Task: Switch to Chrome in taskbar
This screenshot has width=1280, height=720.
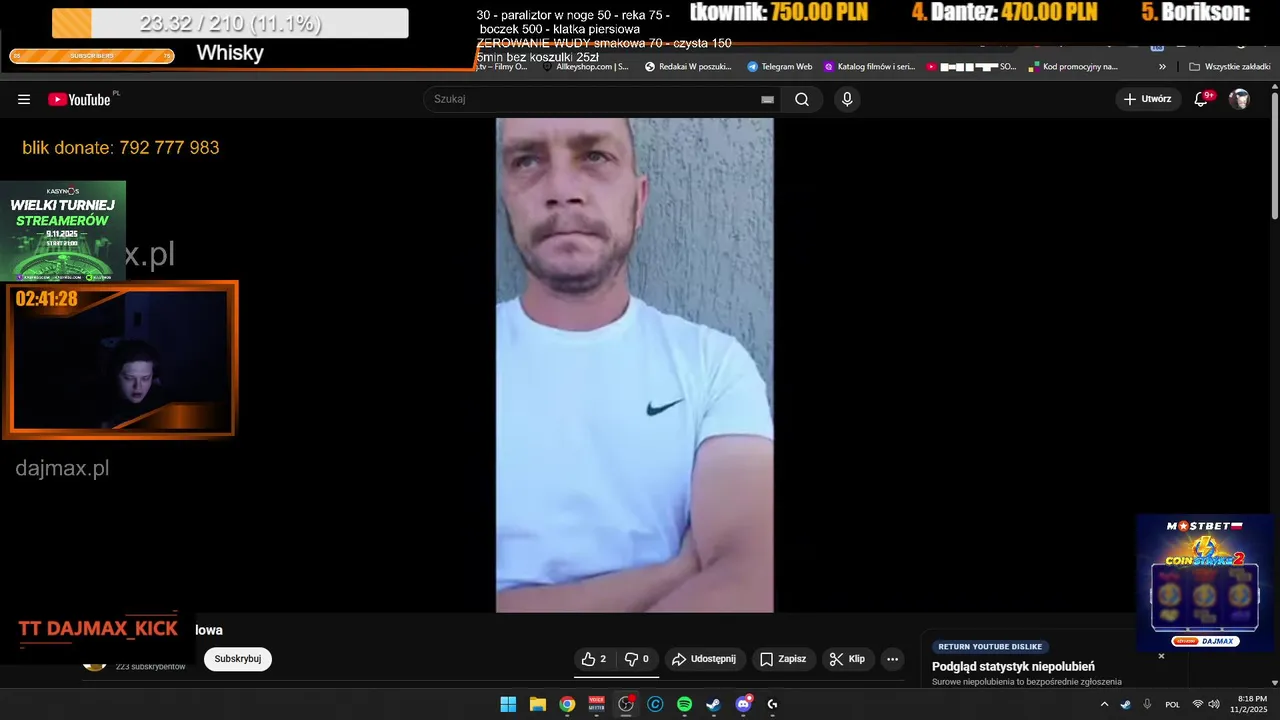Action: (x=567, y=704)
